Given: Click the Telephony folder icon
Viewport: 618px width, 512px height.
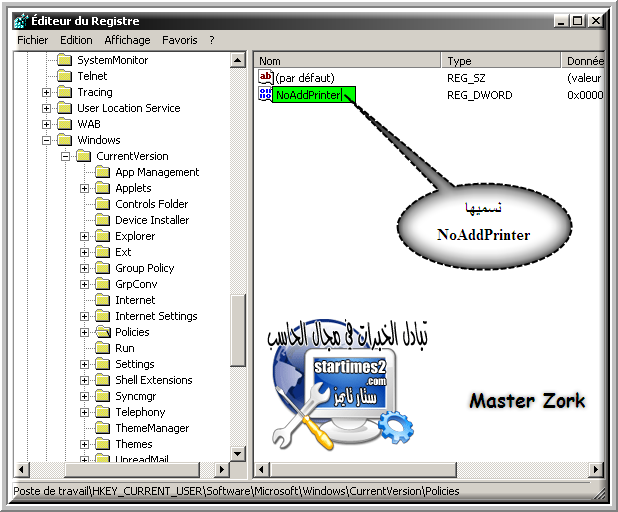Looking at the screenshot, I should (102, 412).
